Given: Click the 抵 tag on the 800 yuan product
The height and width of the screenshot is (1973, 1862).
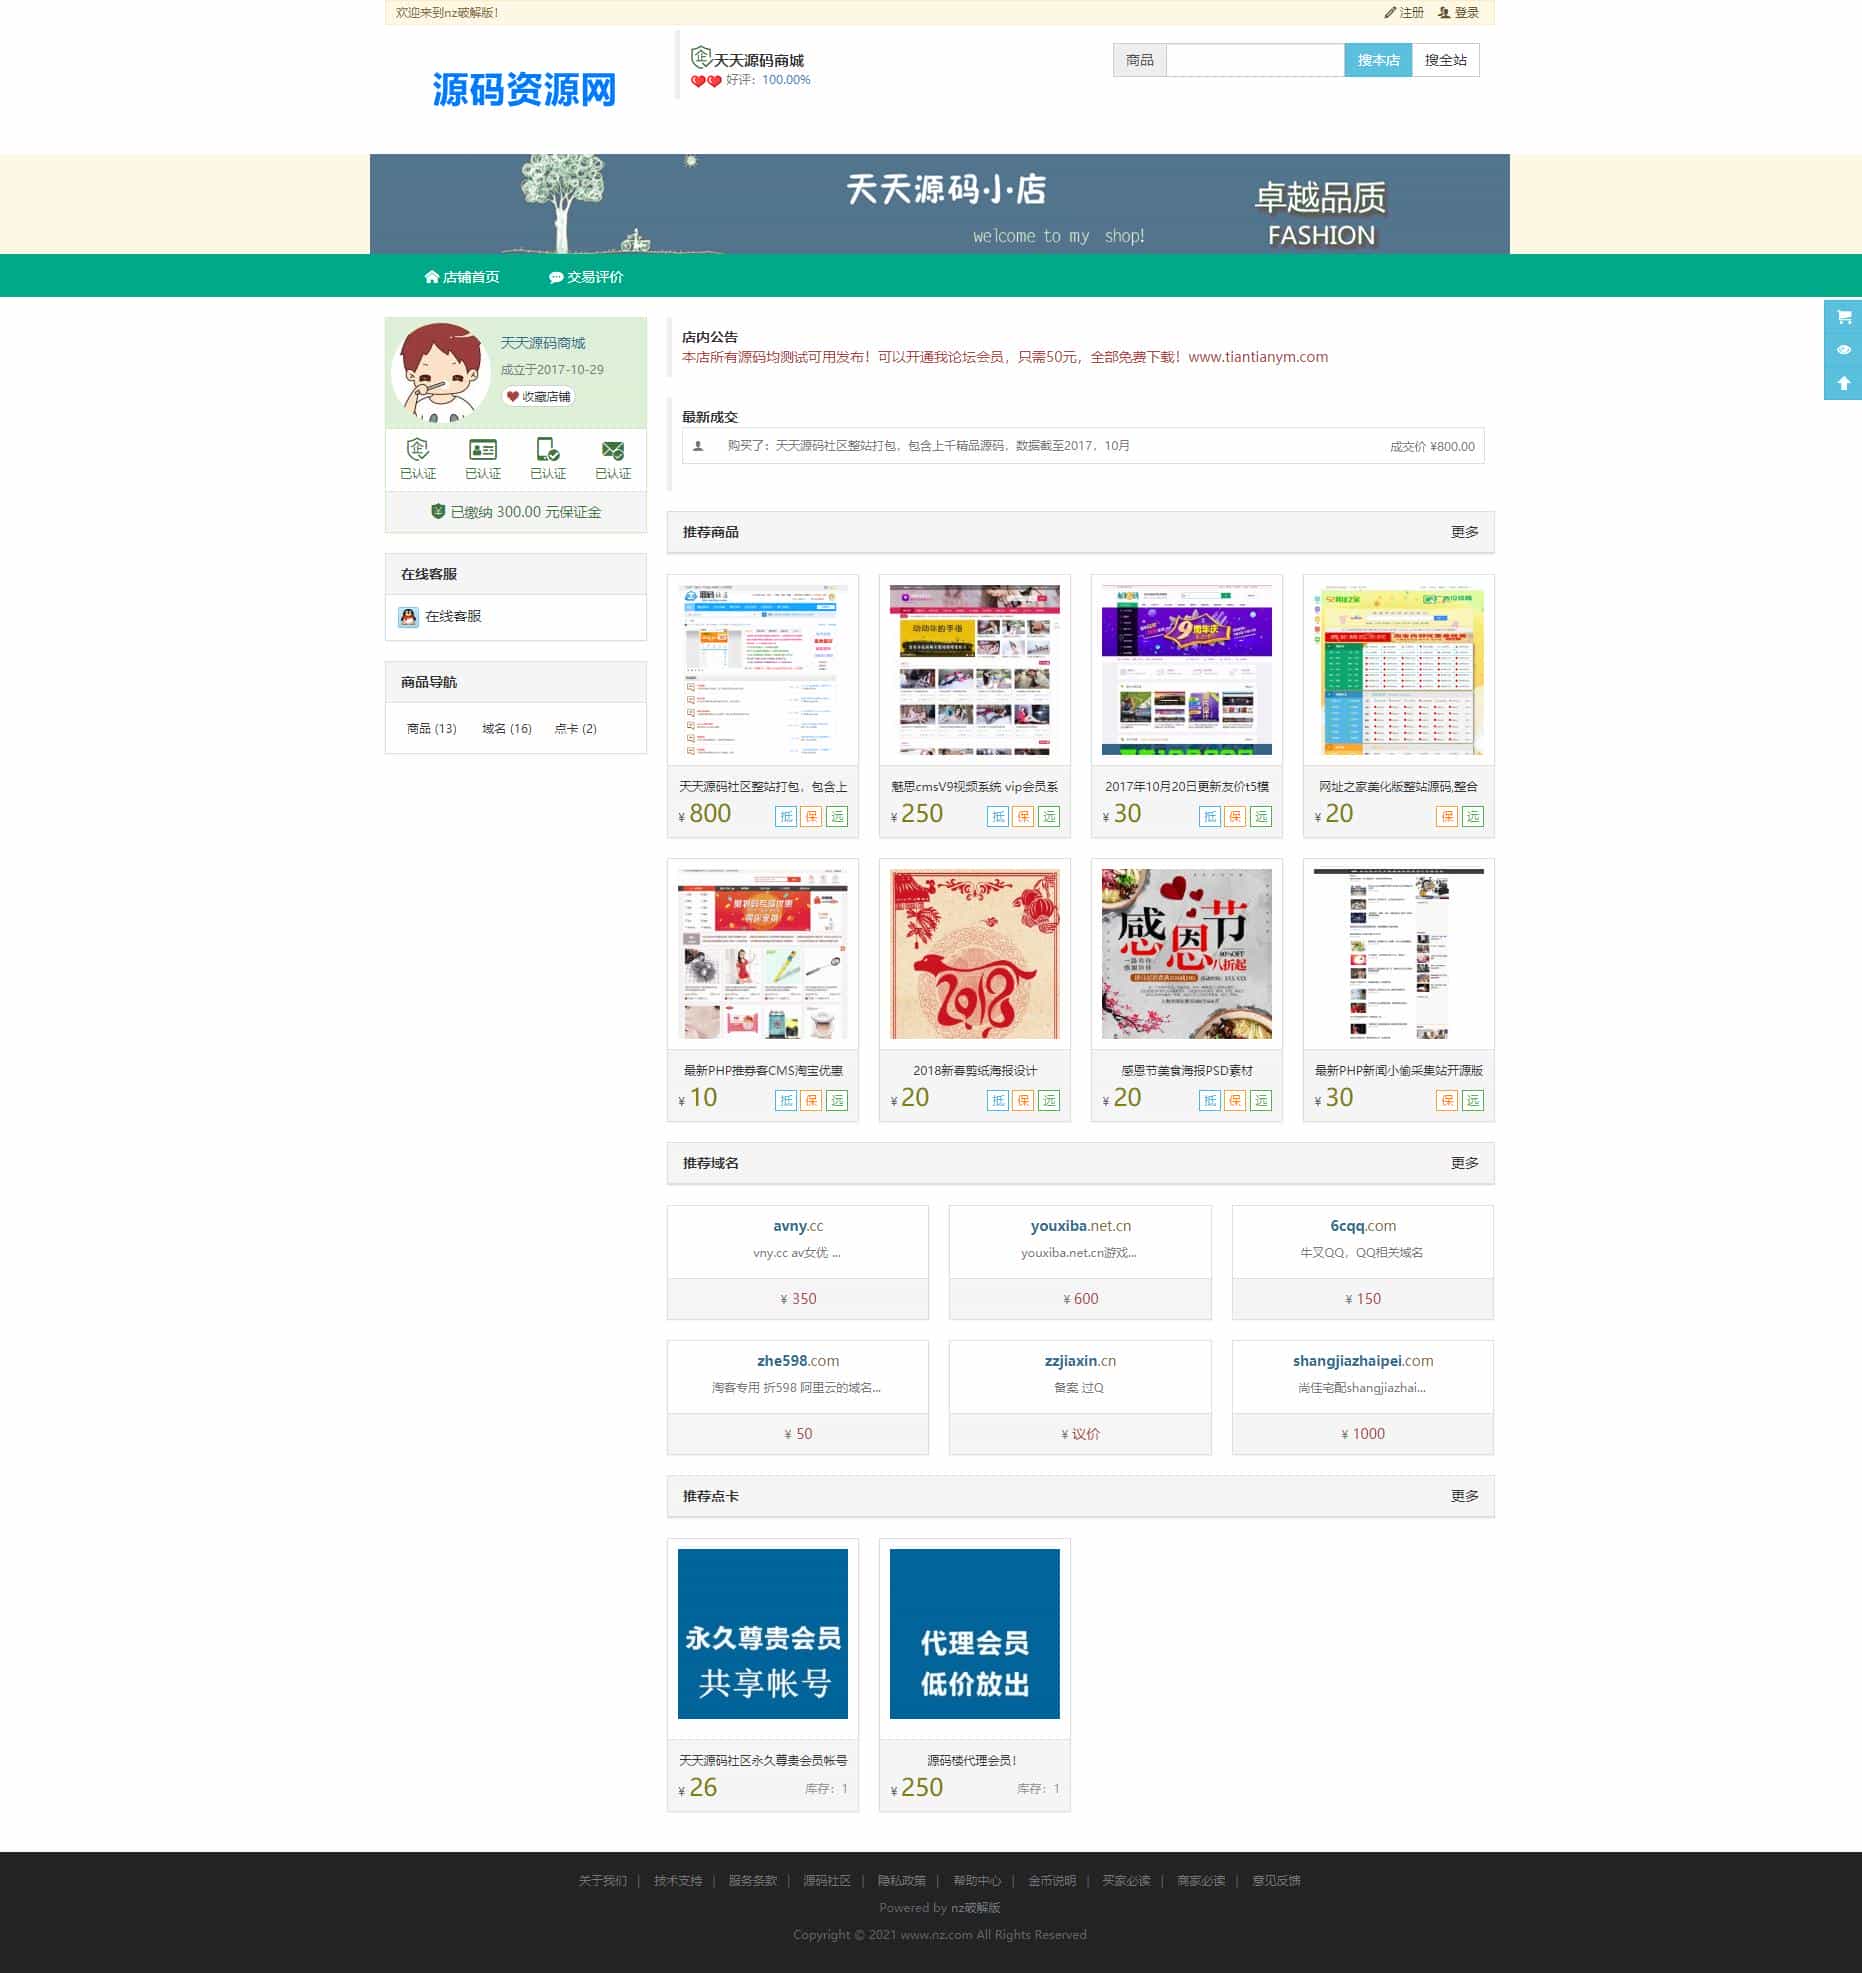Looking at the screenshot, I should click(x=786, y=817).
